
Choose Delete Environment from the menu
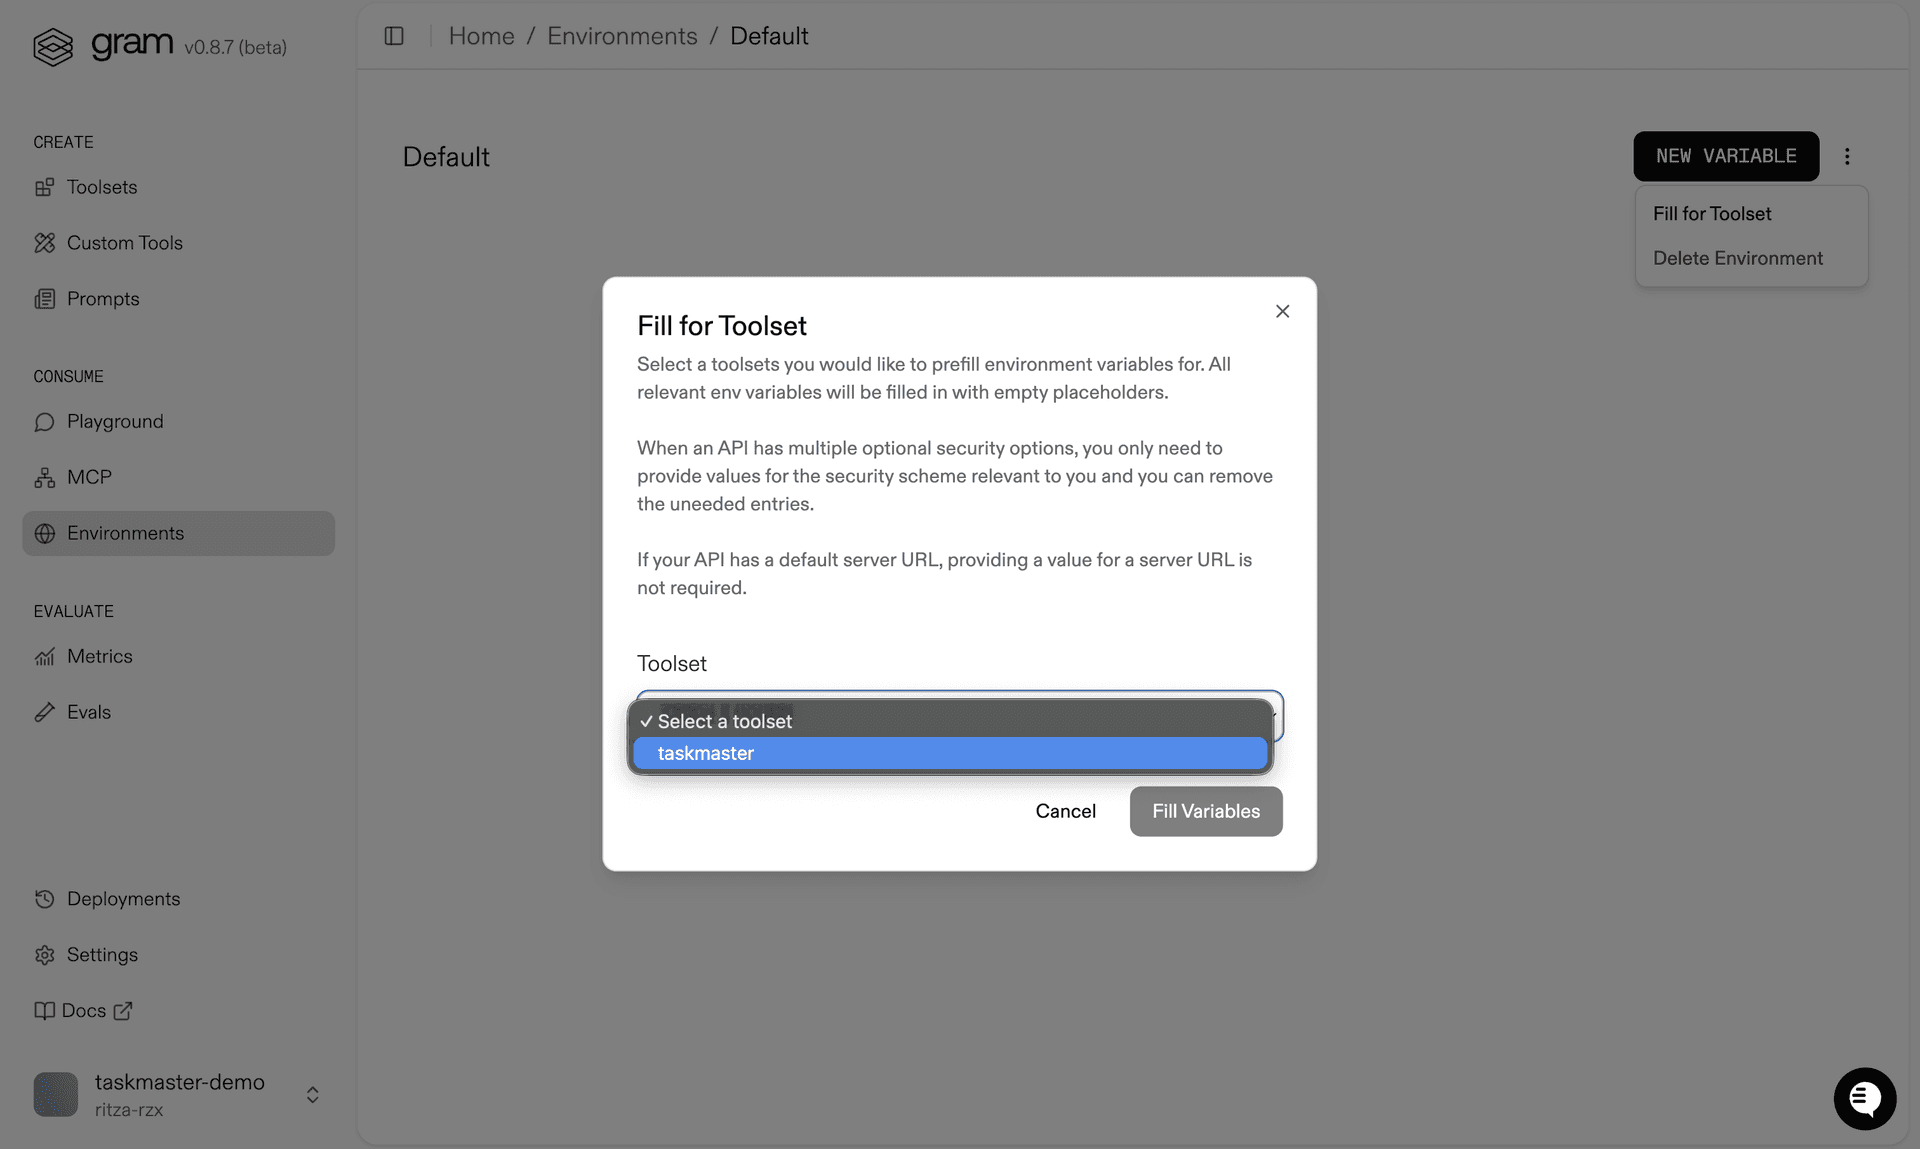pyautogui.click(x=1738, y=258)
